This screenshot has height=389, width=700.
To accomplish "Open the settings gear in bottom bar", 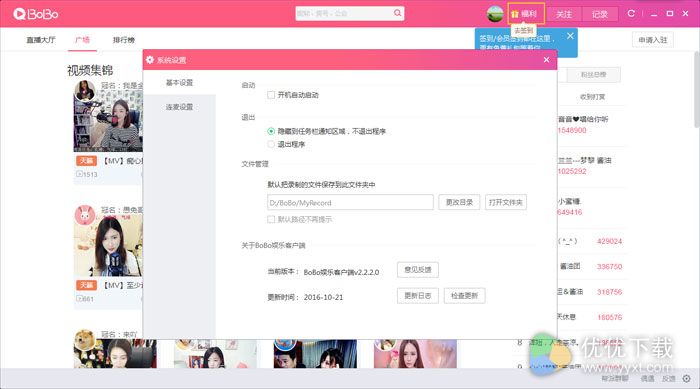I will pyautogui.click(x=687, y=378).
